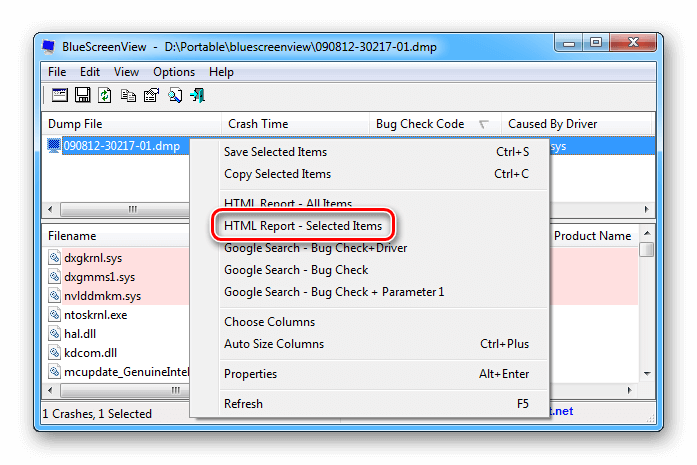Choose Google Search - Bug Check entry

coord(370,270)
